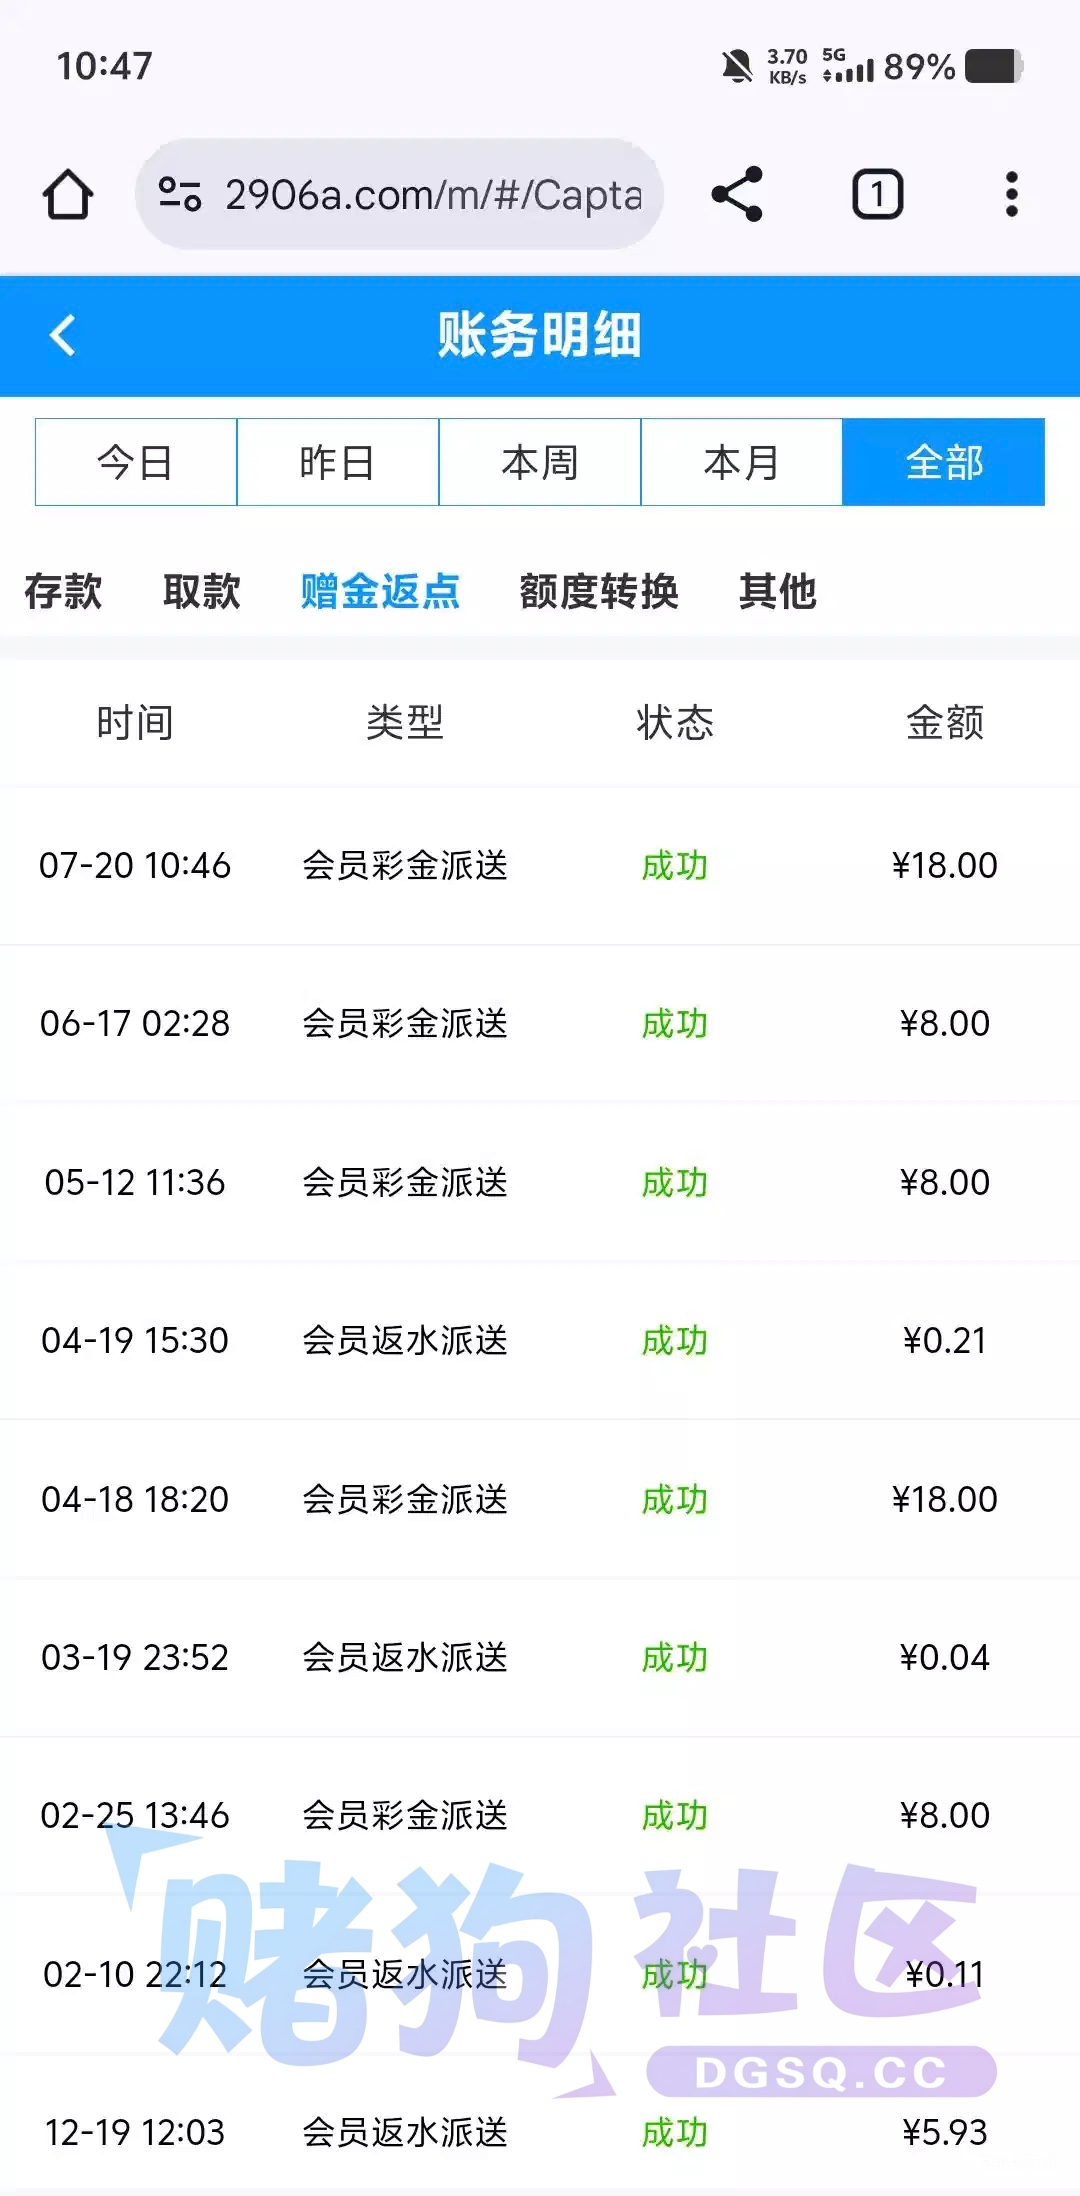1080x2196 pixels.
Task: Tap the muted notification bell status icon
Action: tap(737, 67)
